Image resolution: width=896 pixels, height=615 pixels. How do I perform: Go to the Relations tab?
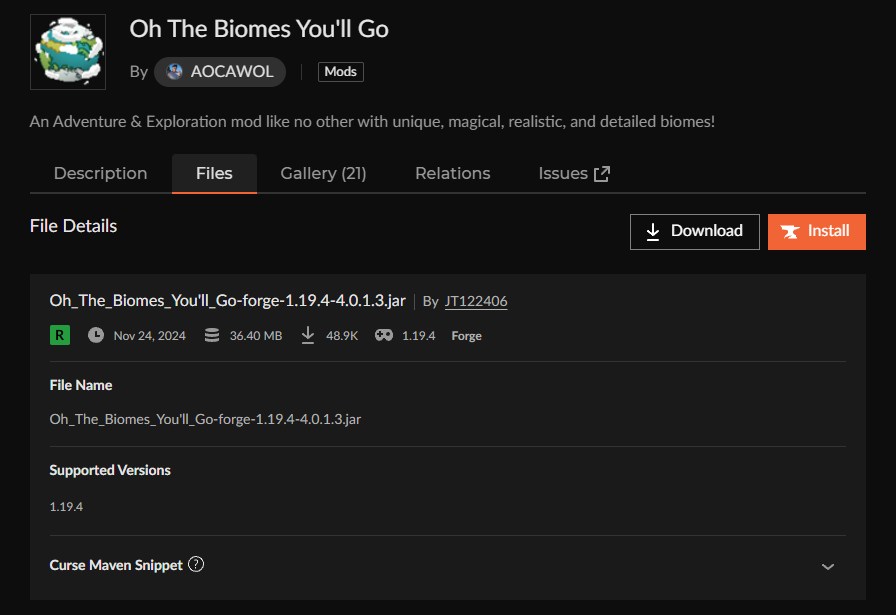(452, 173)
